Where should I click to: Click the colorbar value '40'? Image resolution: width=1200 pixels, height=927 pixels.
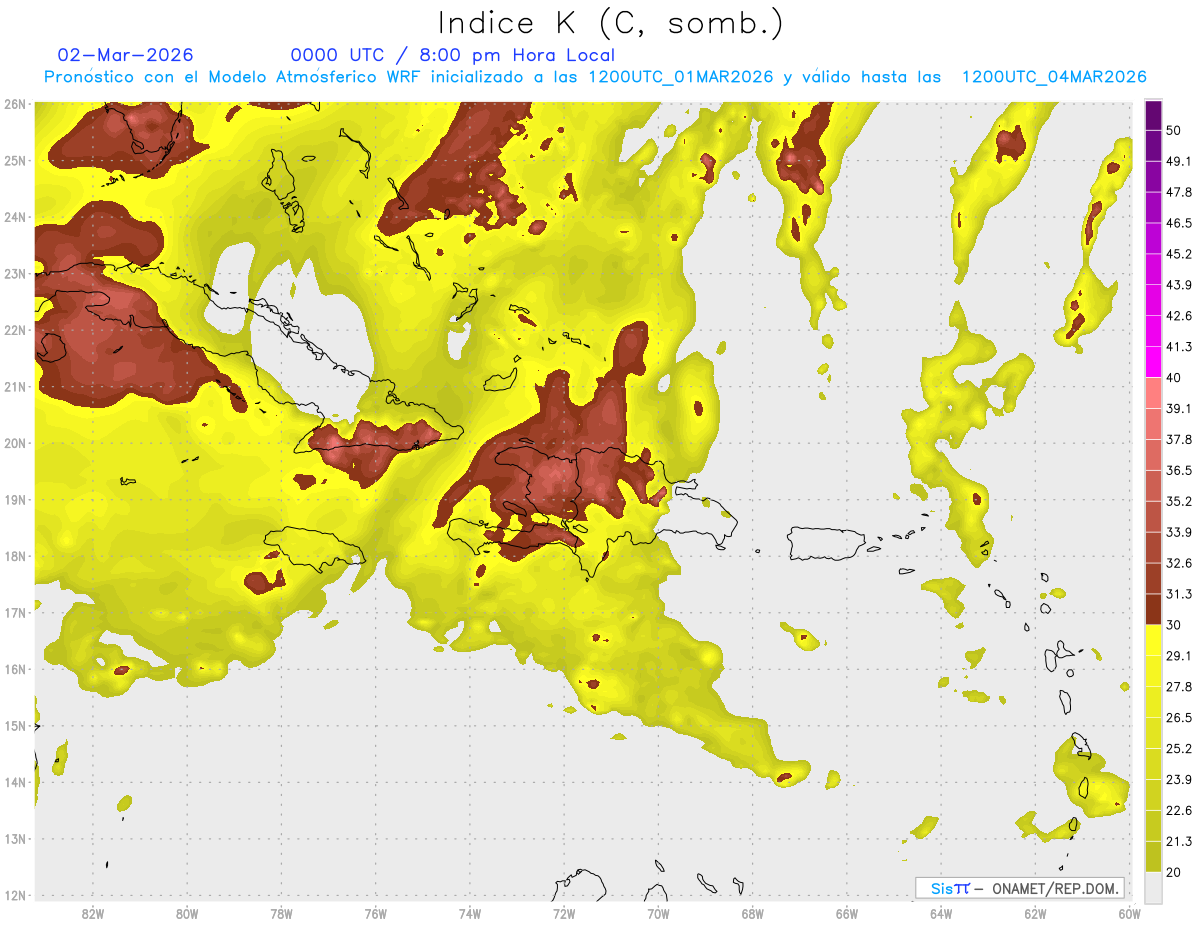pos(1174,378)
